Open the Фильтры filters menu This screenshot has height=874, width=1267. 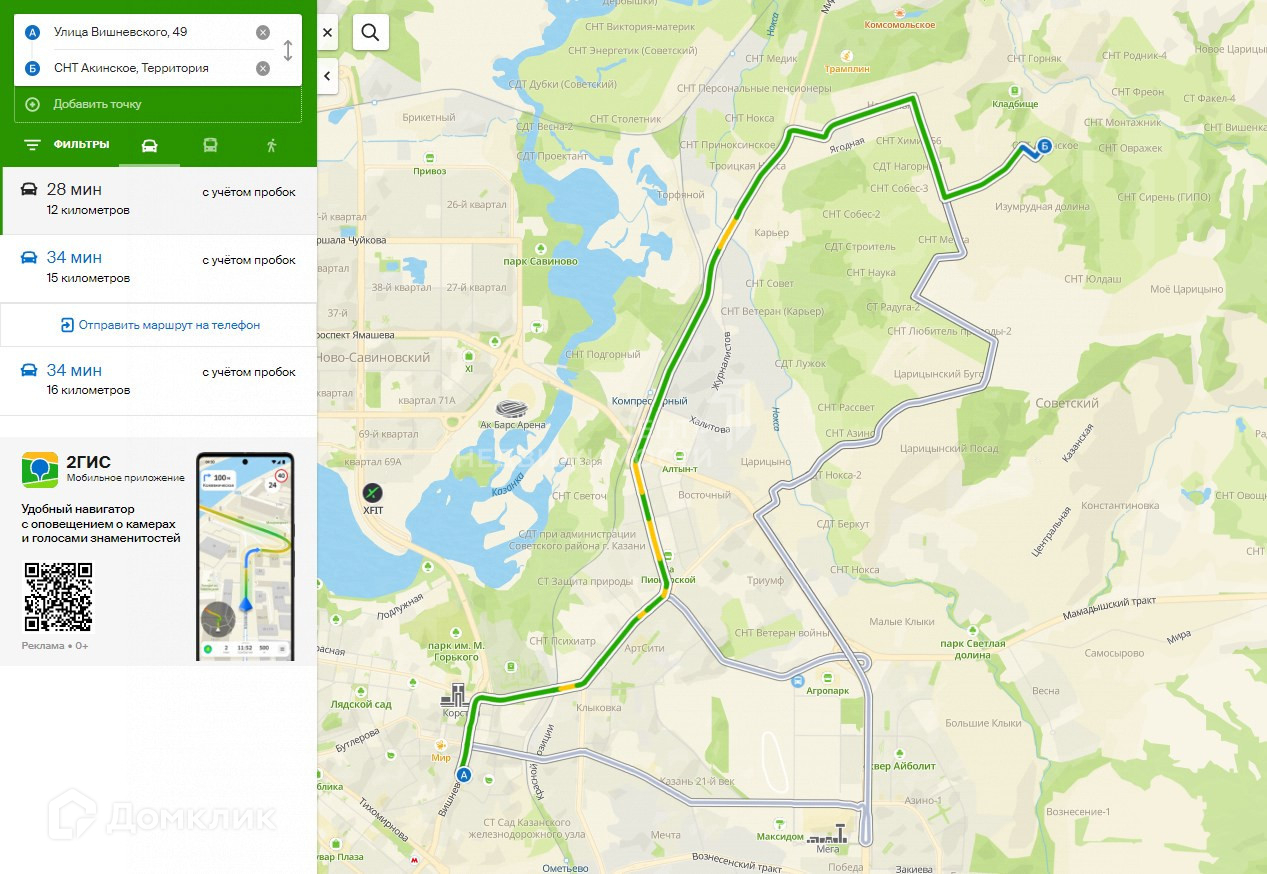pos(67,144)
